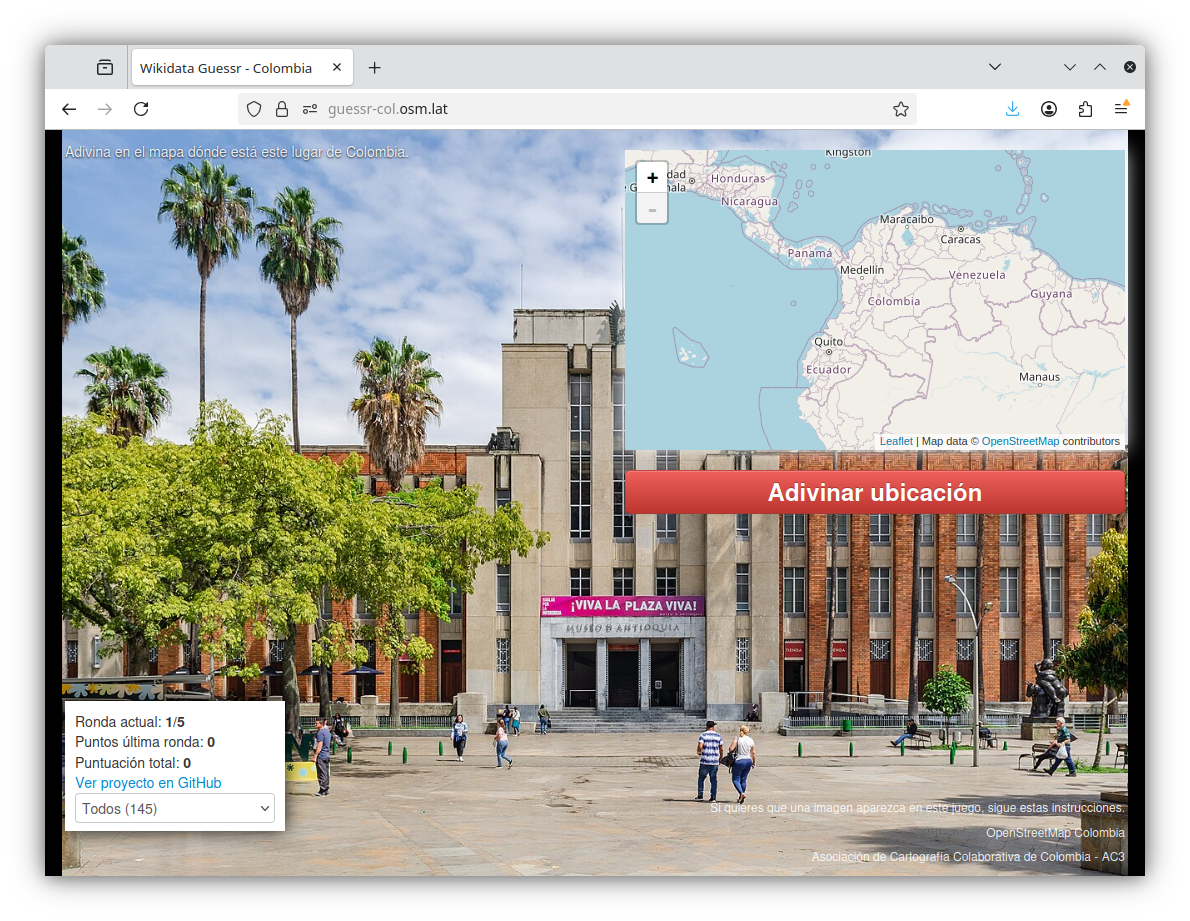Open the extensions panel

point(1085,109)
